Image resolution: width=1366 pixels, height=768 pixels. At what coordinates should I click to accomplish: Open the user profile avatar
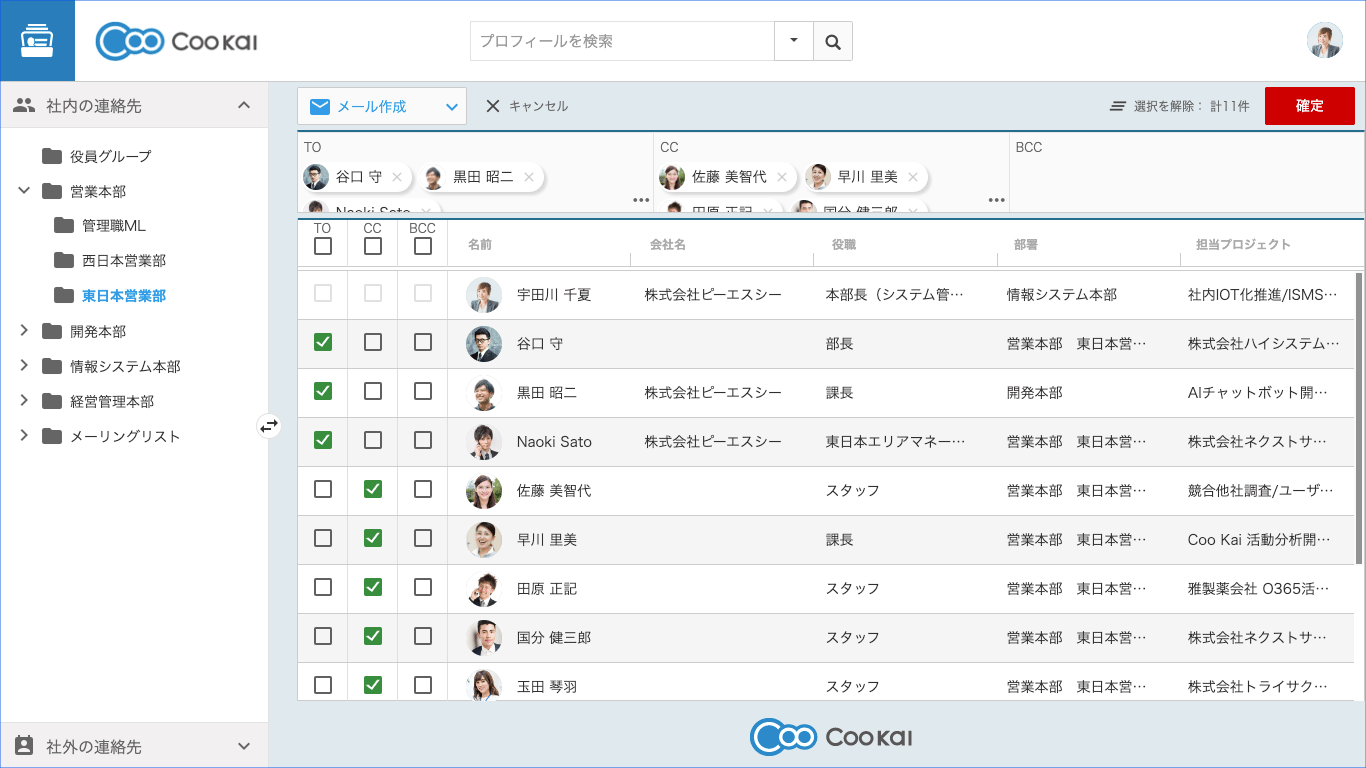(1324, 41)
